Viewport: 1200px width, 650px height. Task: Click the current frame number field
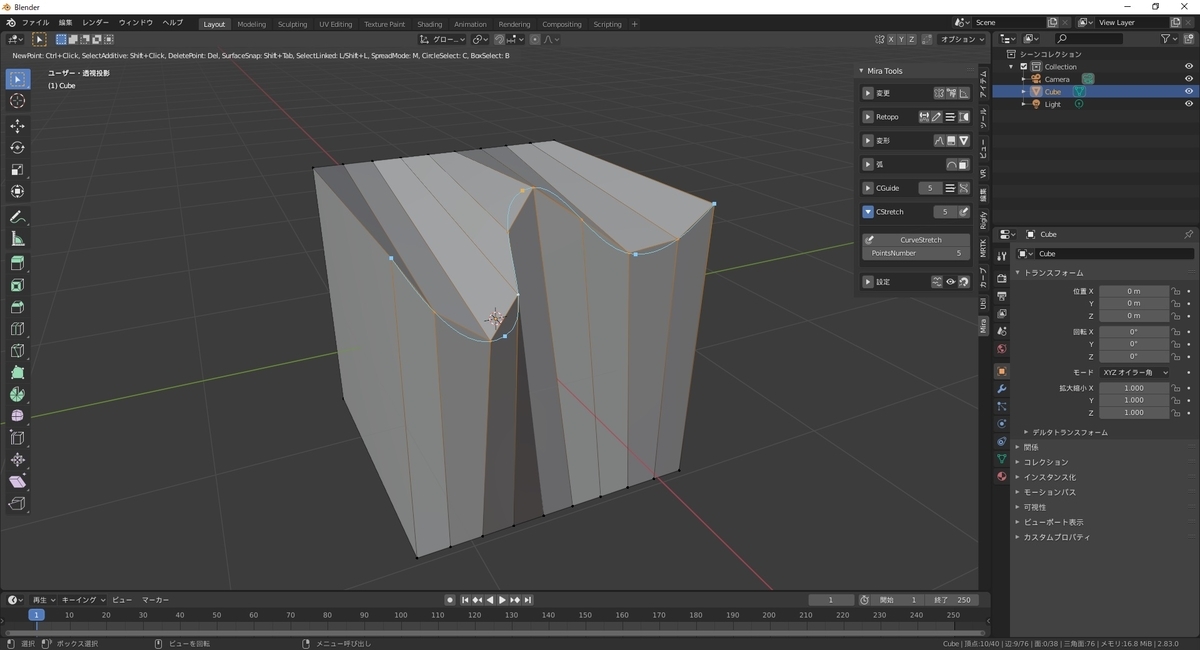coord(832,600)
